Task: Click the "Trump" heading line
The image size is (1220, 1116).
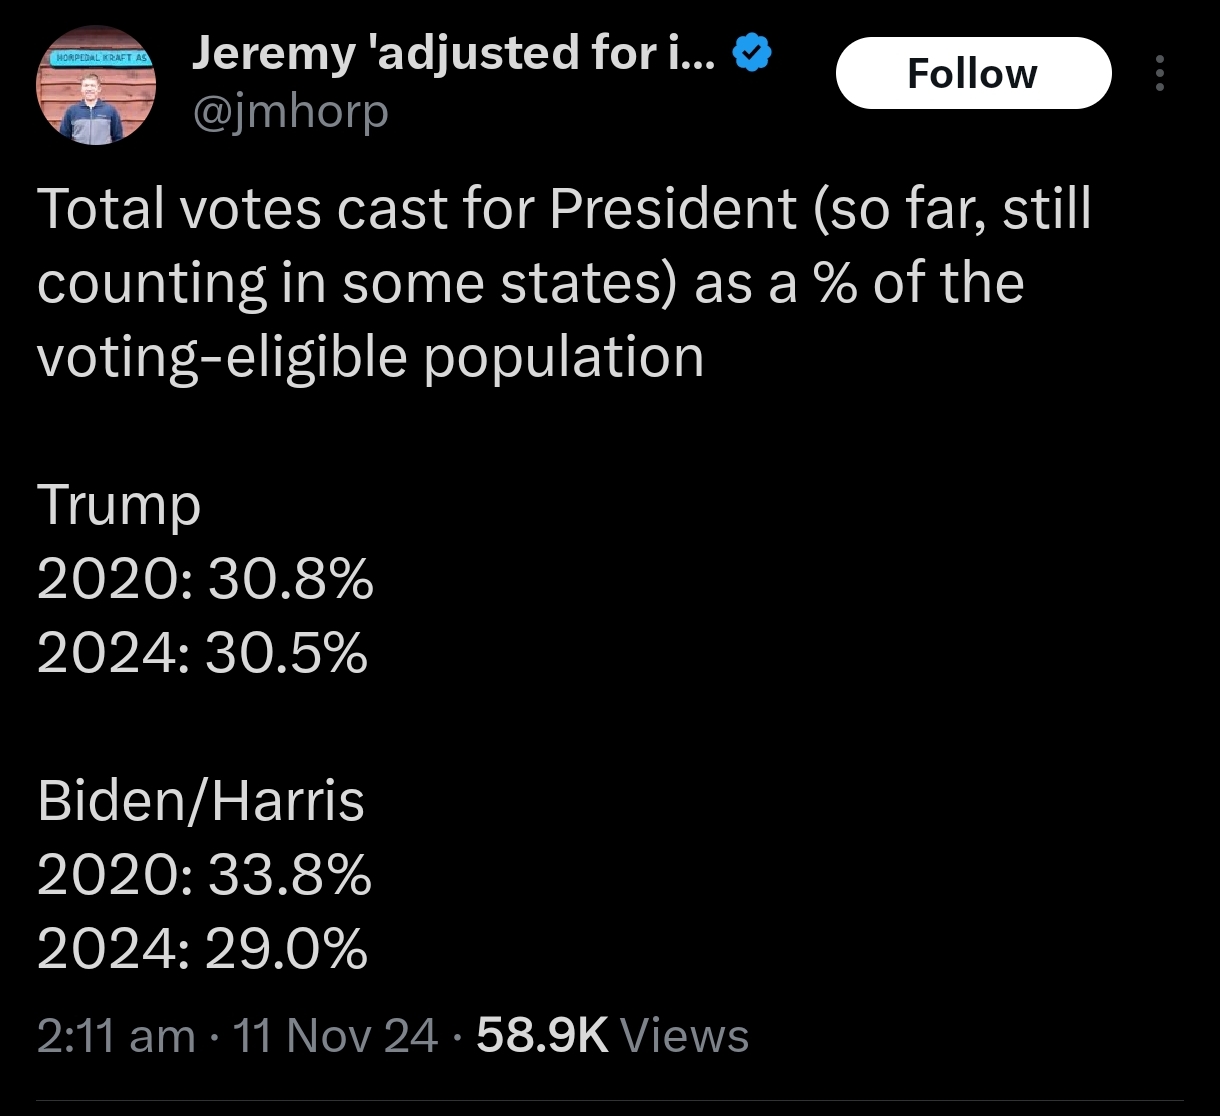Action: coord(119,504)
